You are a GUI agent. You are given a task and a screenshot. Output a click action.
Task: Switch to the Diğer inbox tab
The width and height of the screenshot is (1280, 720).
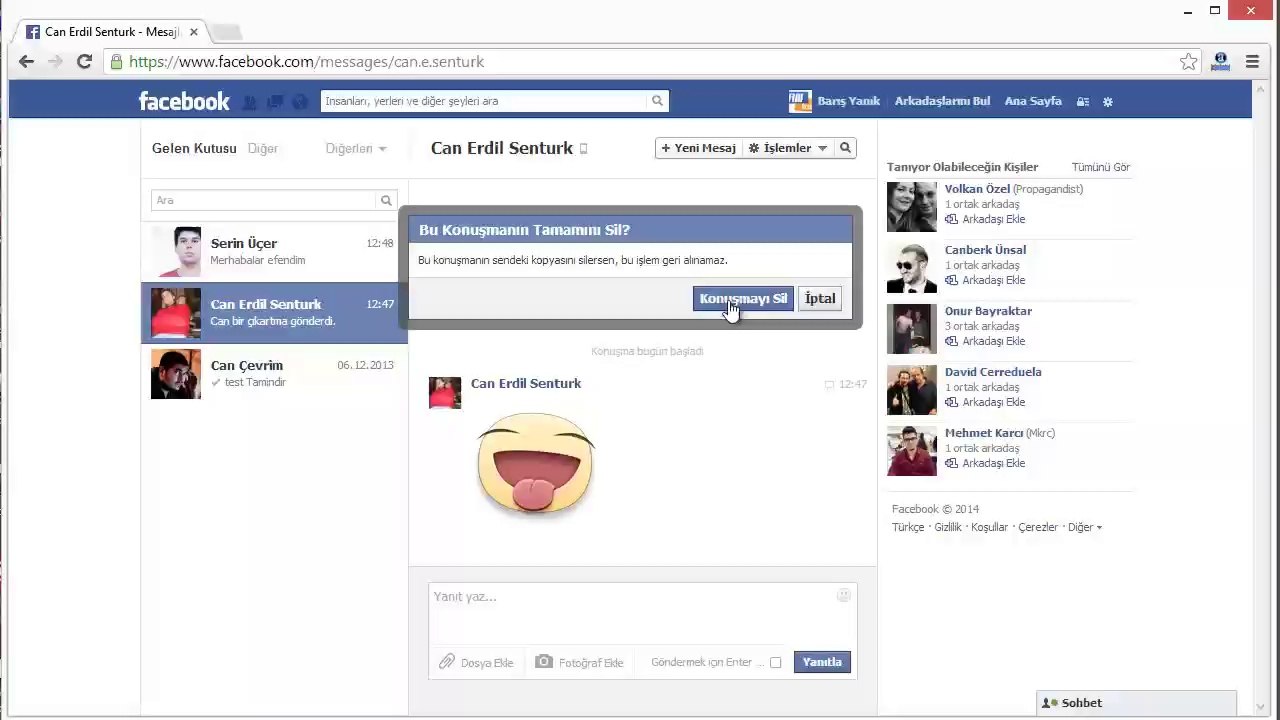point(263,149)
